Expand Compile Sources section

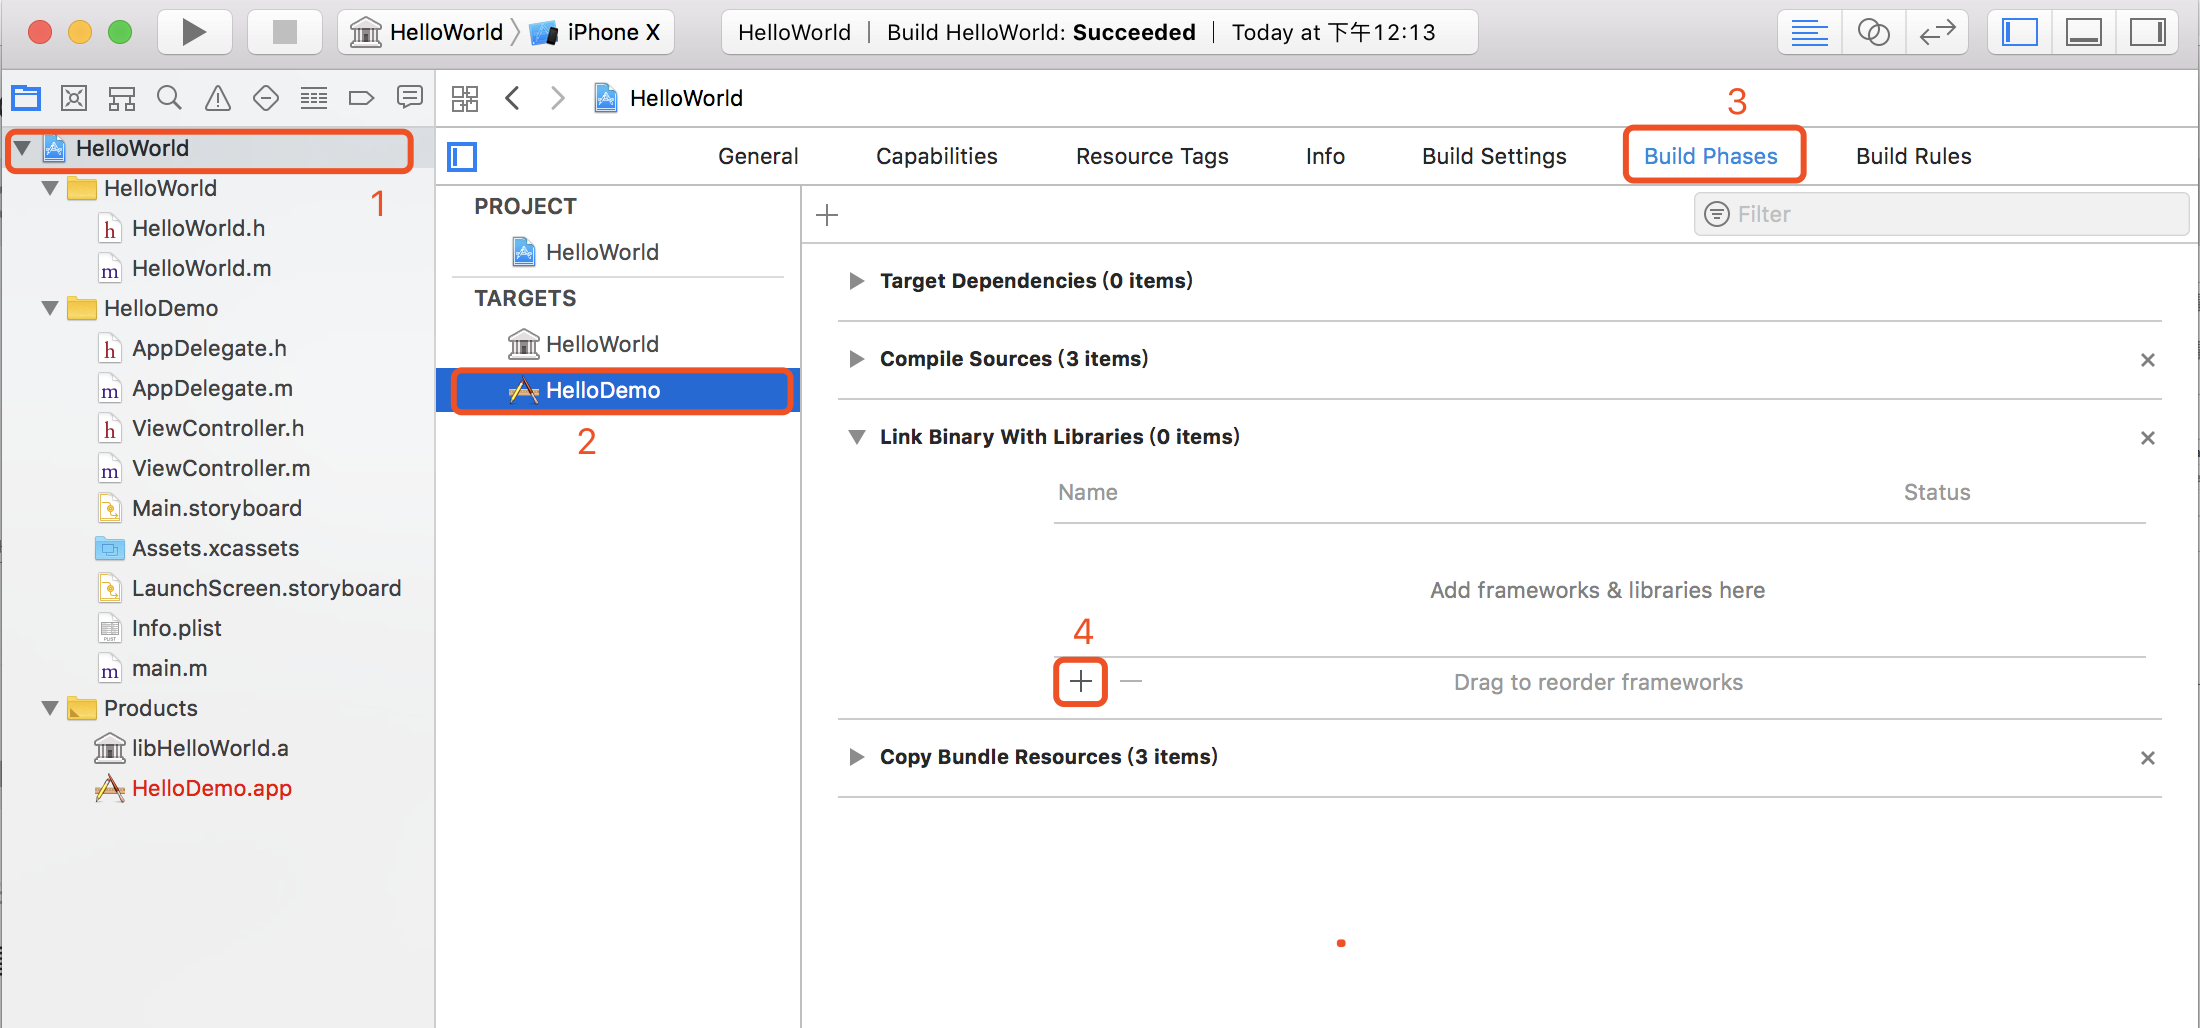click(x=856, y=359)
